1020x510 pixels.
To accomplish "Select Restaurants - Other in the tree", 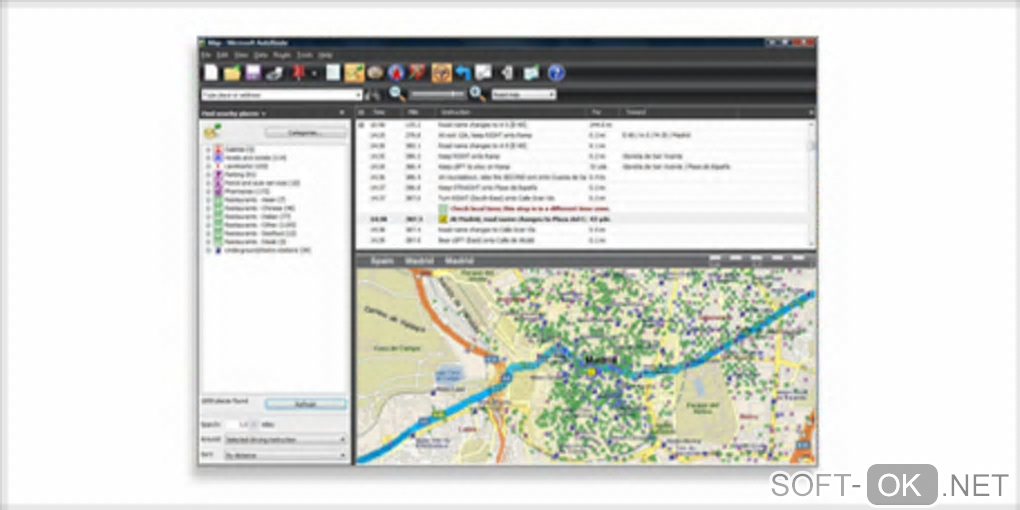I will (x=260, y=225).
